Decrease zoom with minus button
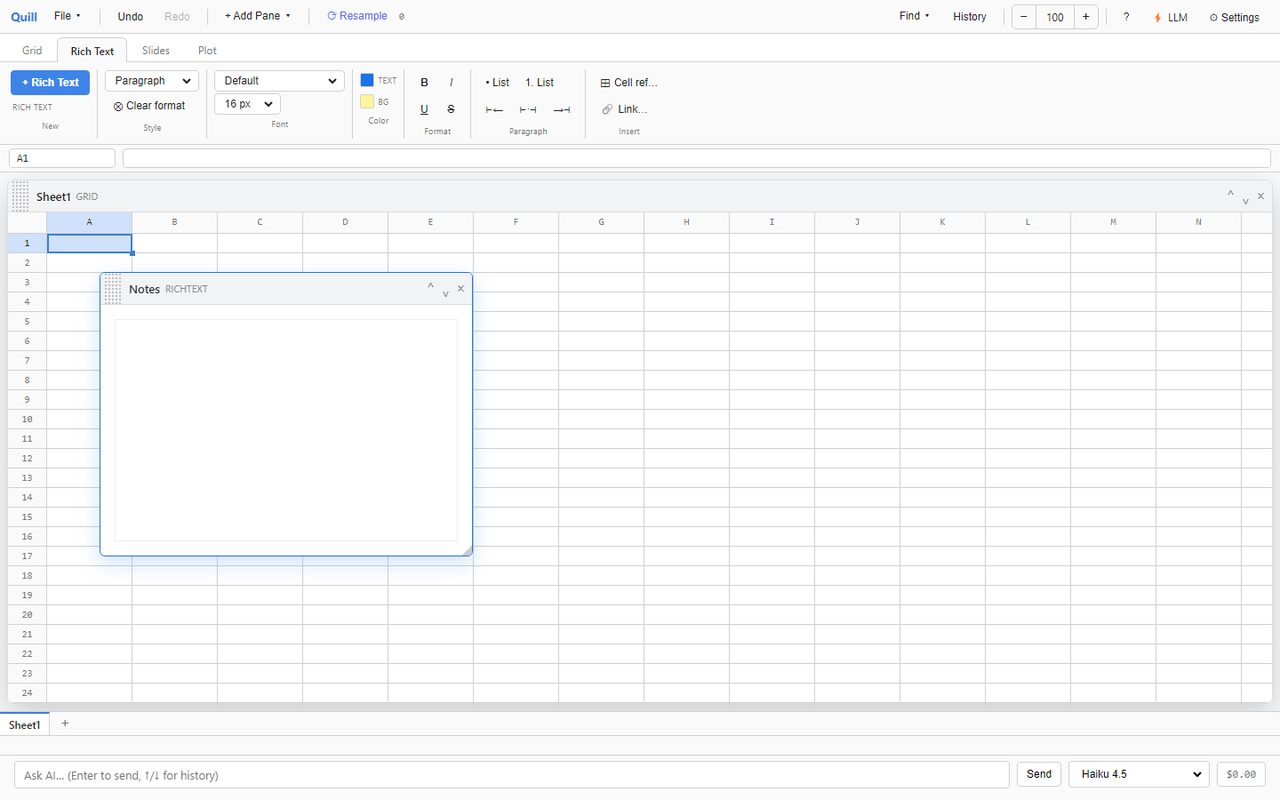1280x800 pixels. click(1024, 17)
